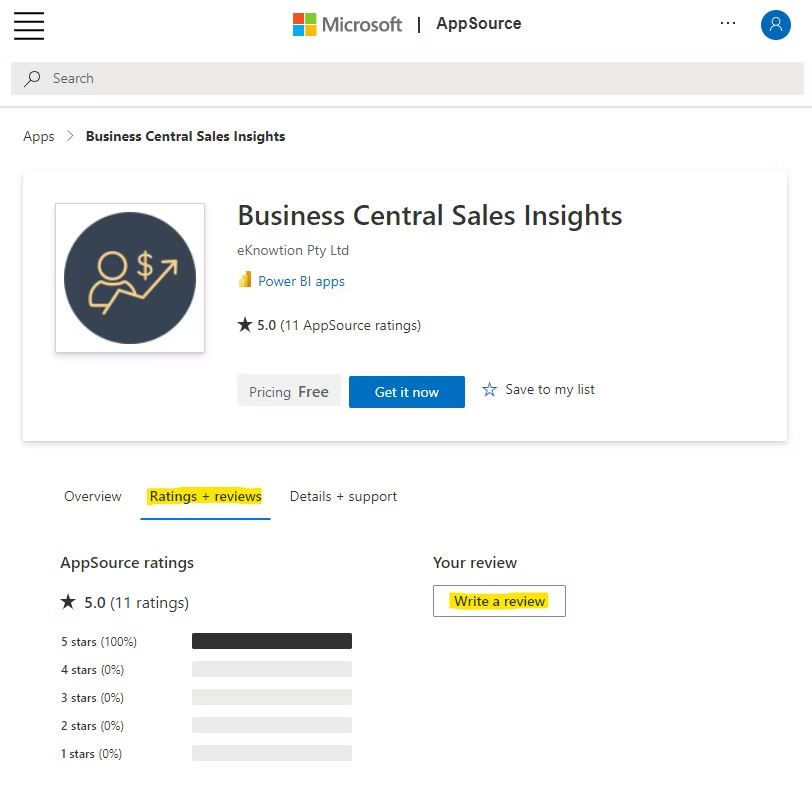Click the AppSource header link
This screenshot has width=812, height=788.
tap(478, 23)
